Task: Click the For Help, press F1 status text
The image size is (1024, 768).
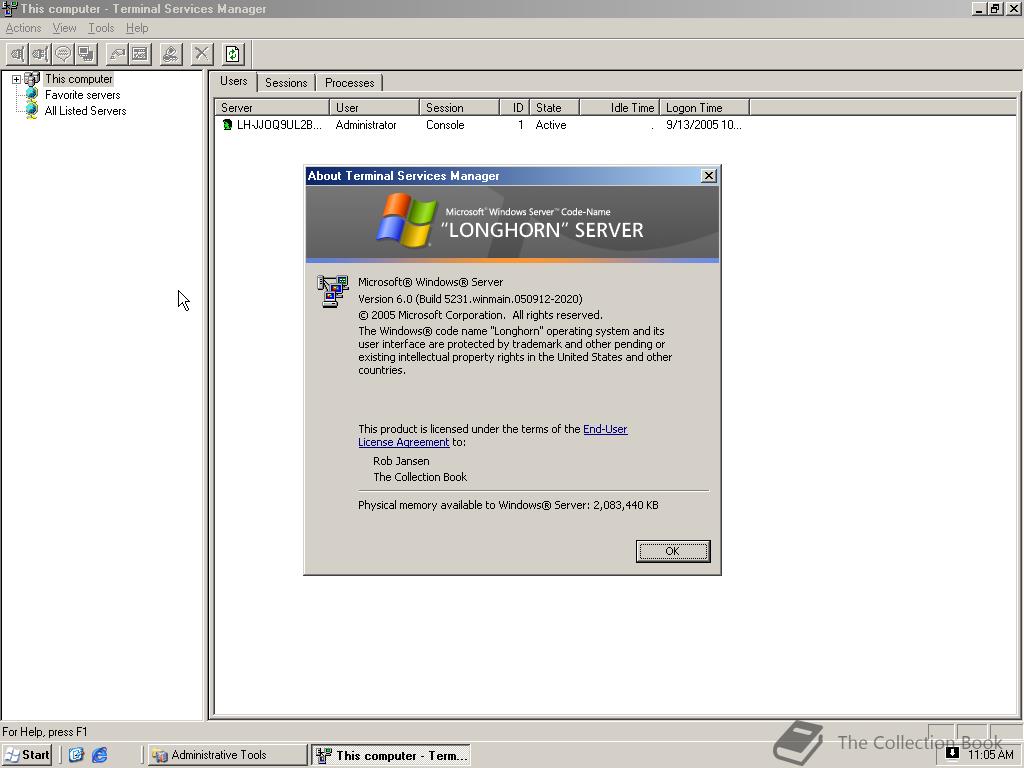Action: [x=44, y=731]
